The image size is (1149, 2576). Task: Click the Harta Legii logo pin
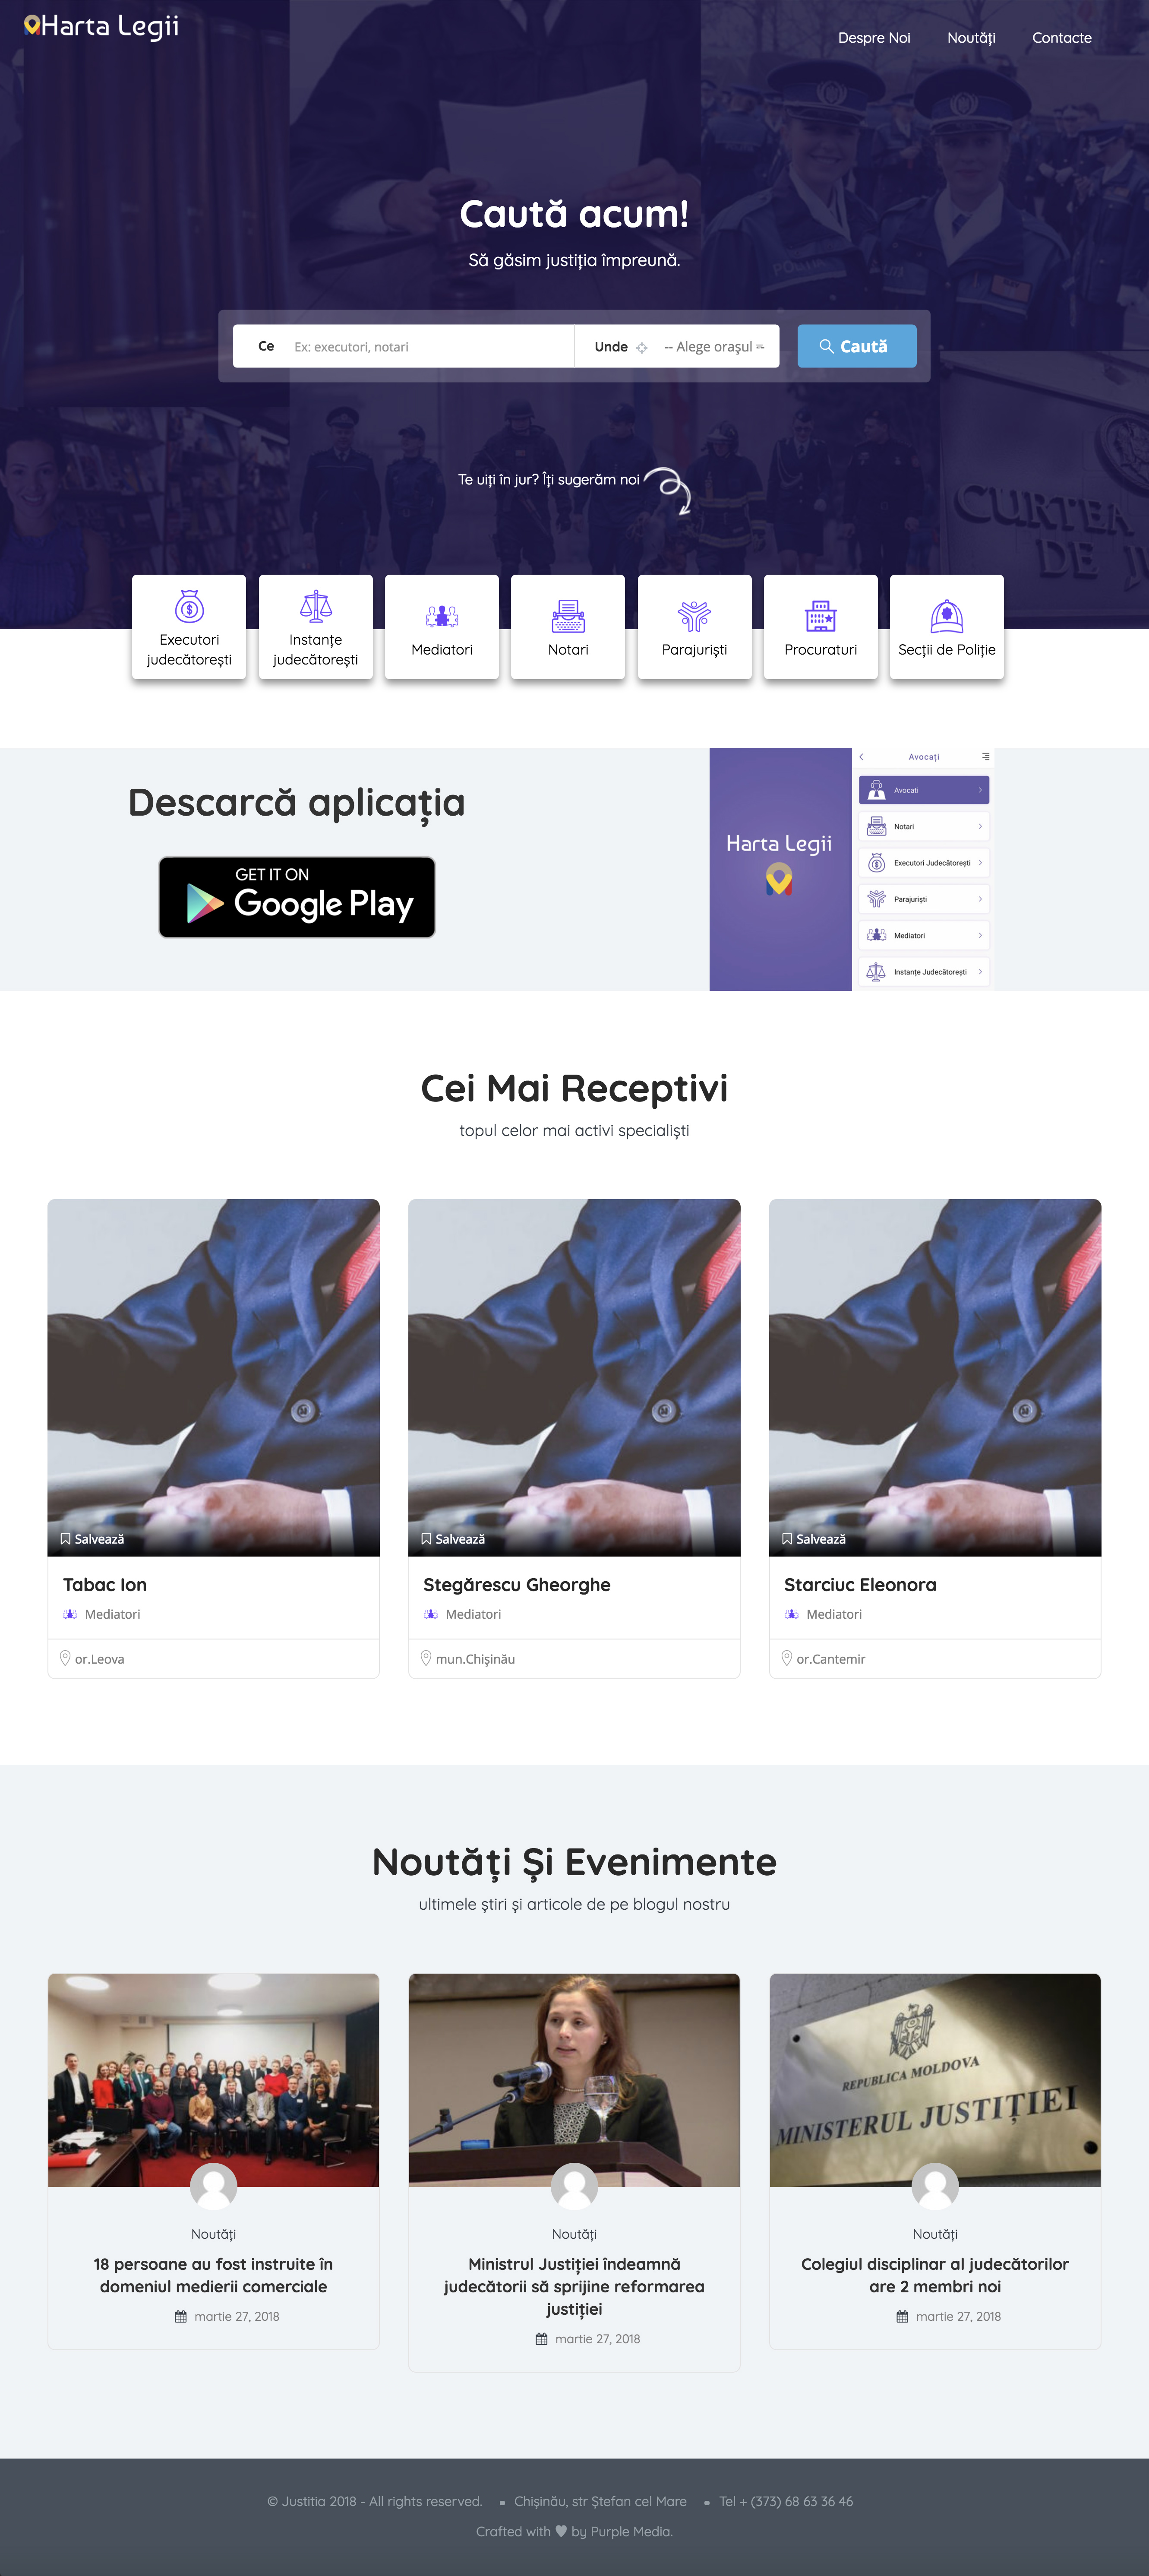(x=32, y=26)
